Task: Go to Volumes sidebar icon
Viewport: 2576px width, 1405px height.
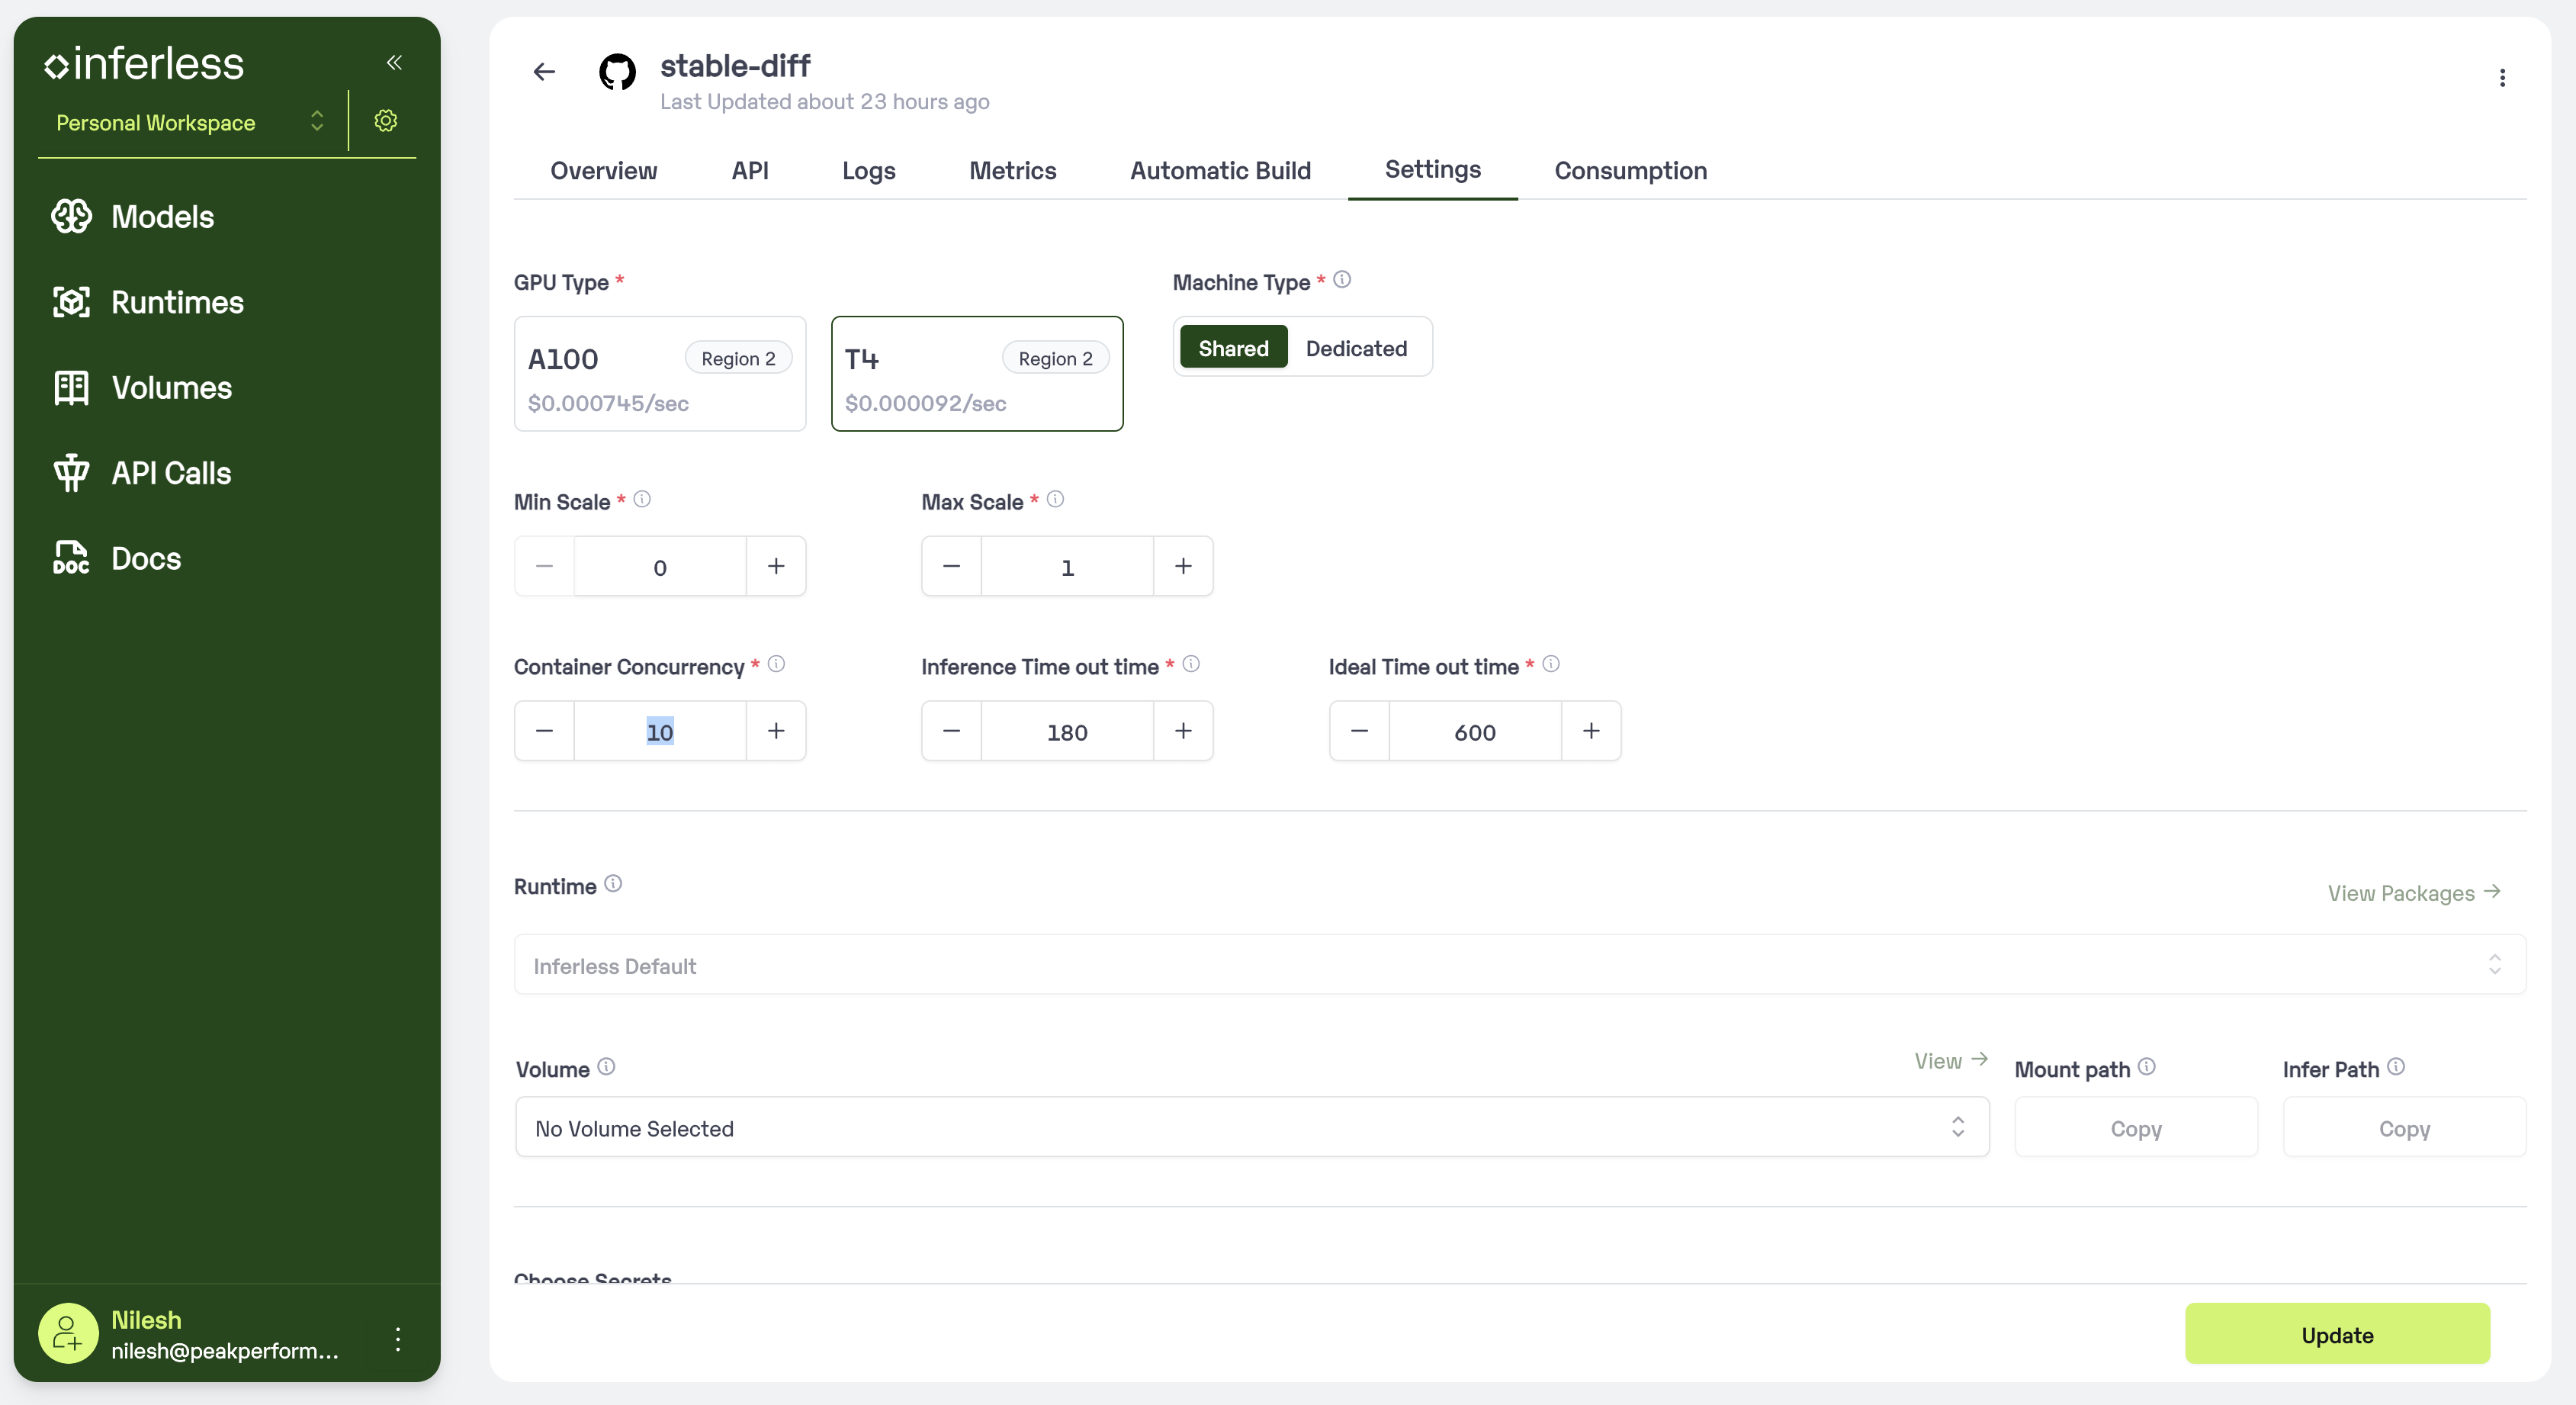Action: coord(71,388)
